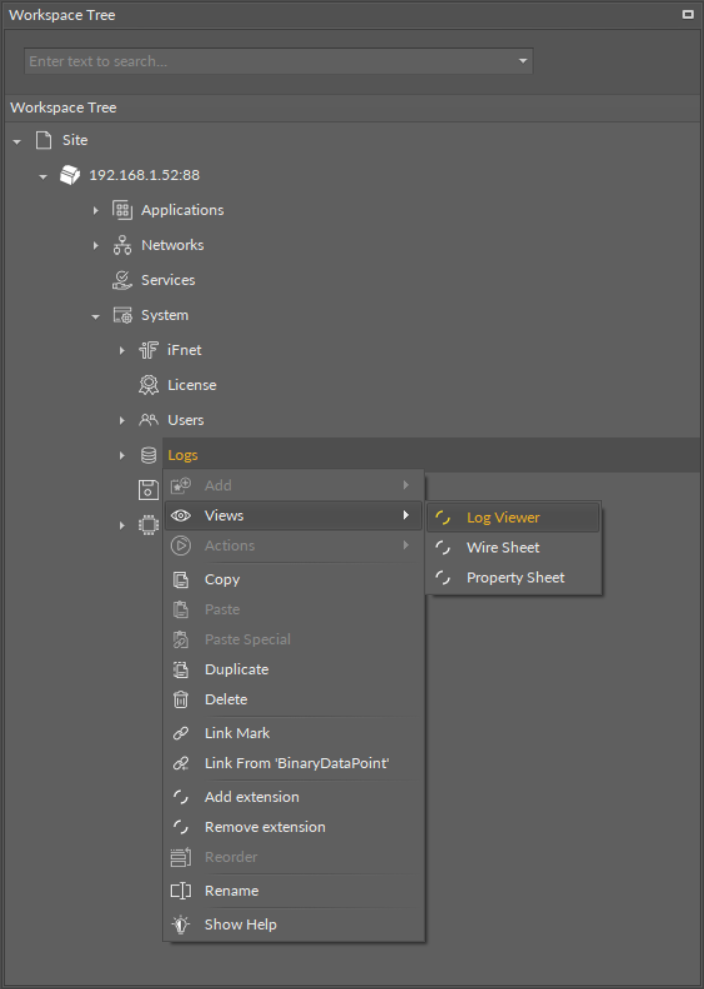
Task: Open the search box dropdown arrow
Action: [x=522, y=61]
